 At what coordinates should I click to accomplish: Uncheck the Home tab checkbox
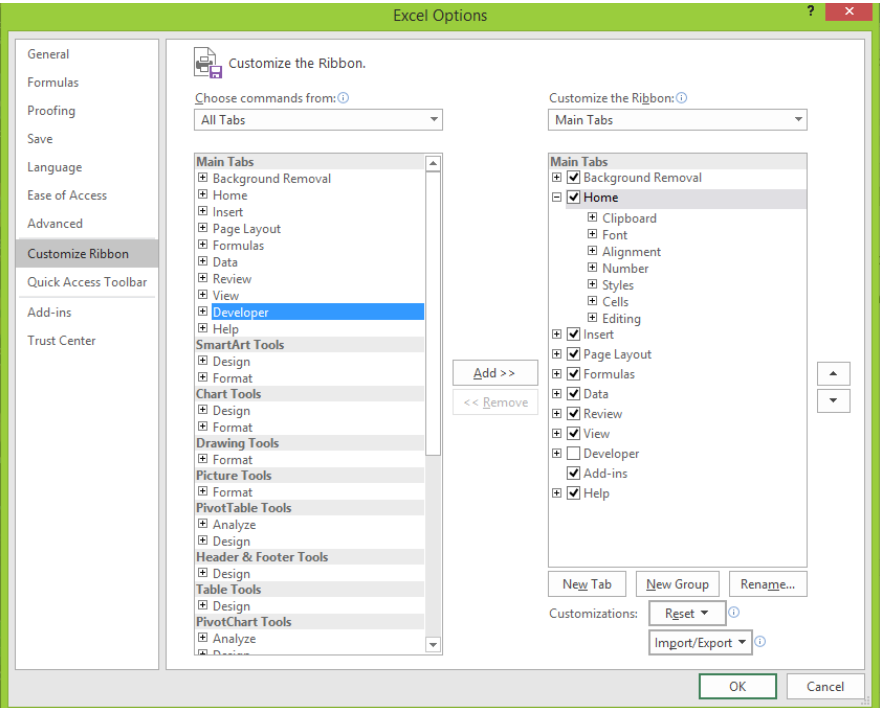point(573,197)
